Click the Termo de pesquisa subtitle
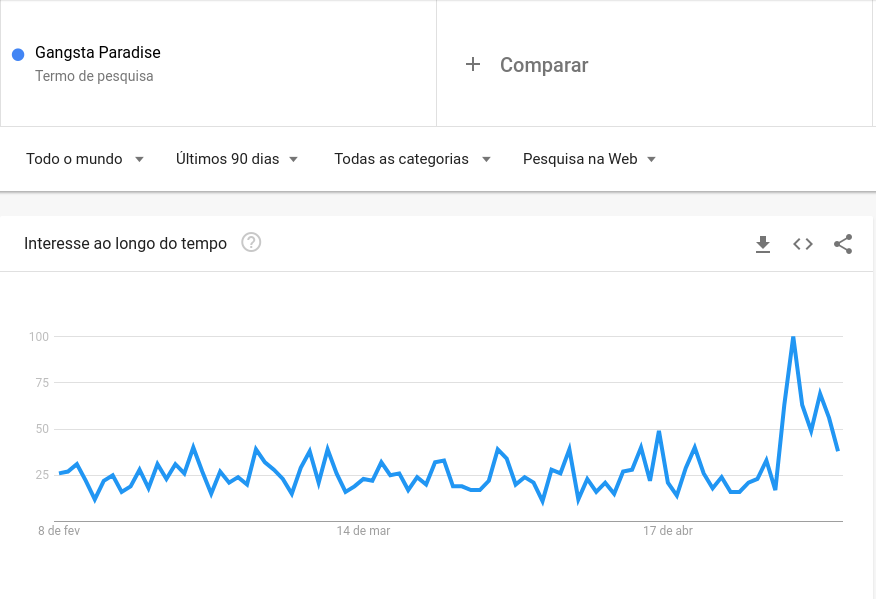The image size is (876, 599). pyautogui.click(x=94, y=76)
